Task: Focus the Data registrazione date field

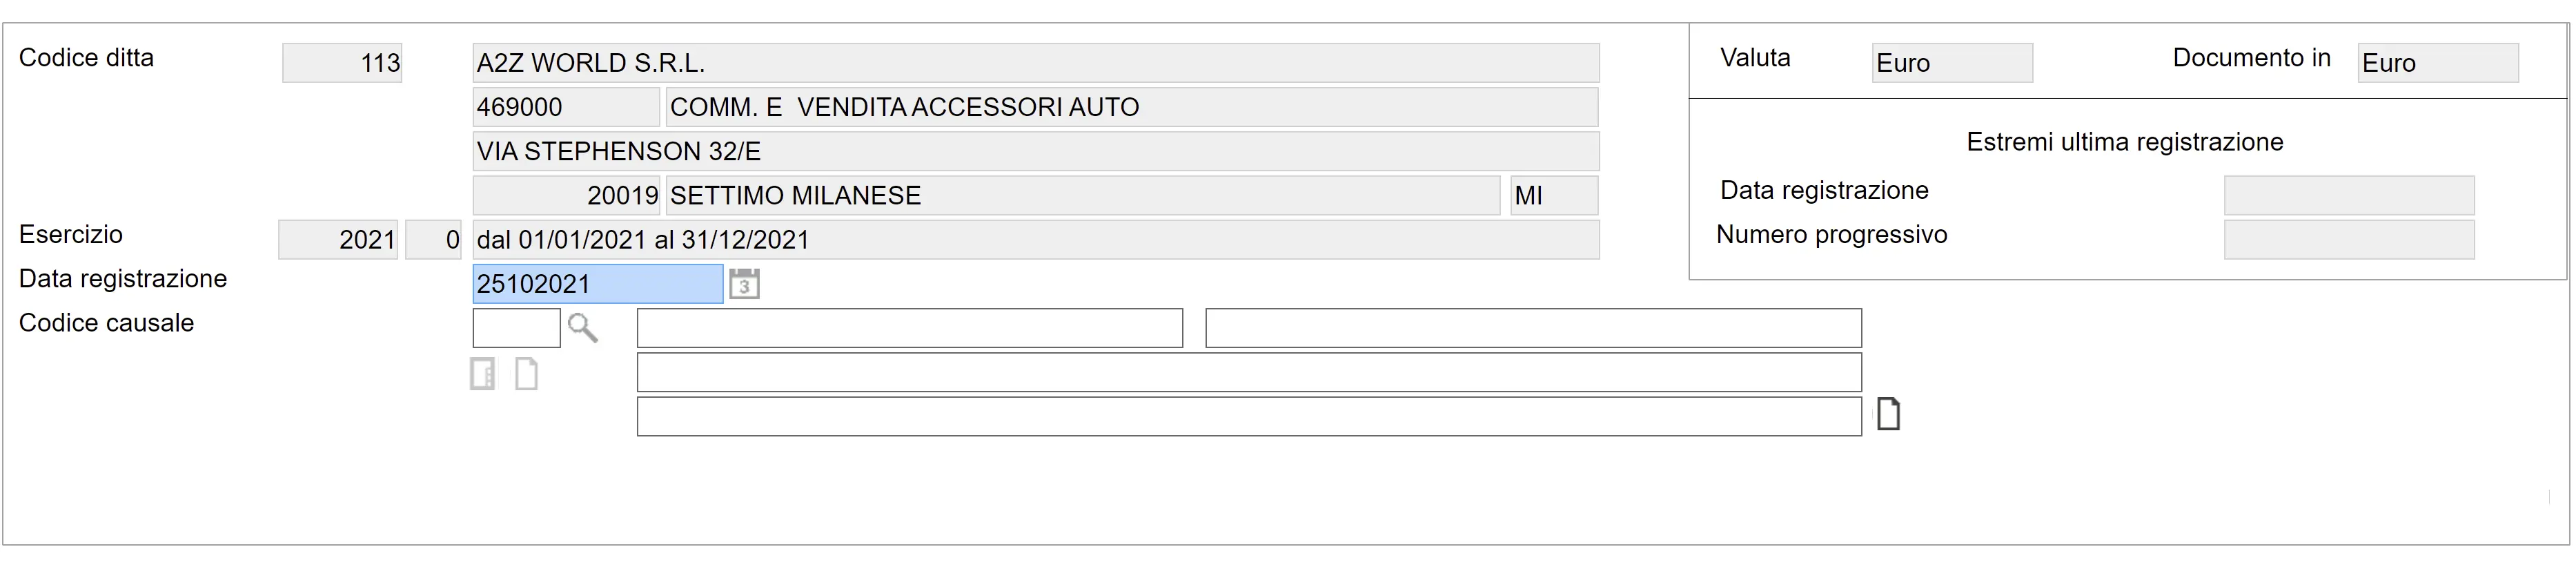Action: point(597,284)
